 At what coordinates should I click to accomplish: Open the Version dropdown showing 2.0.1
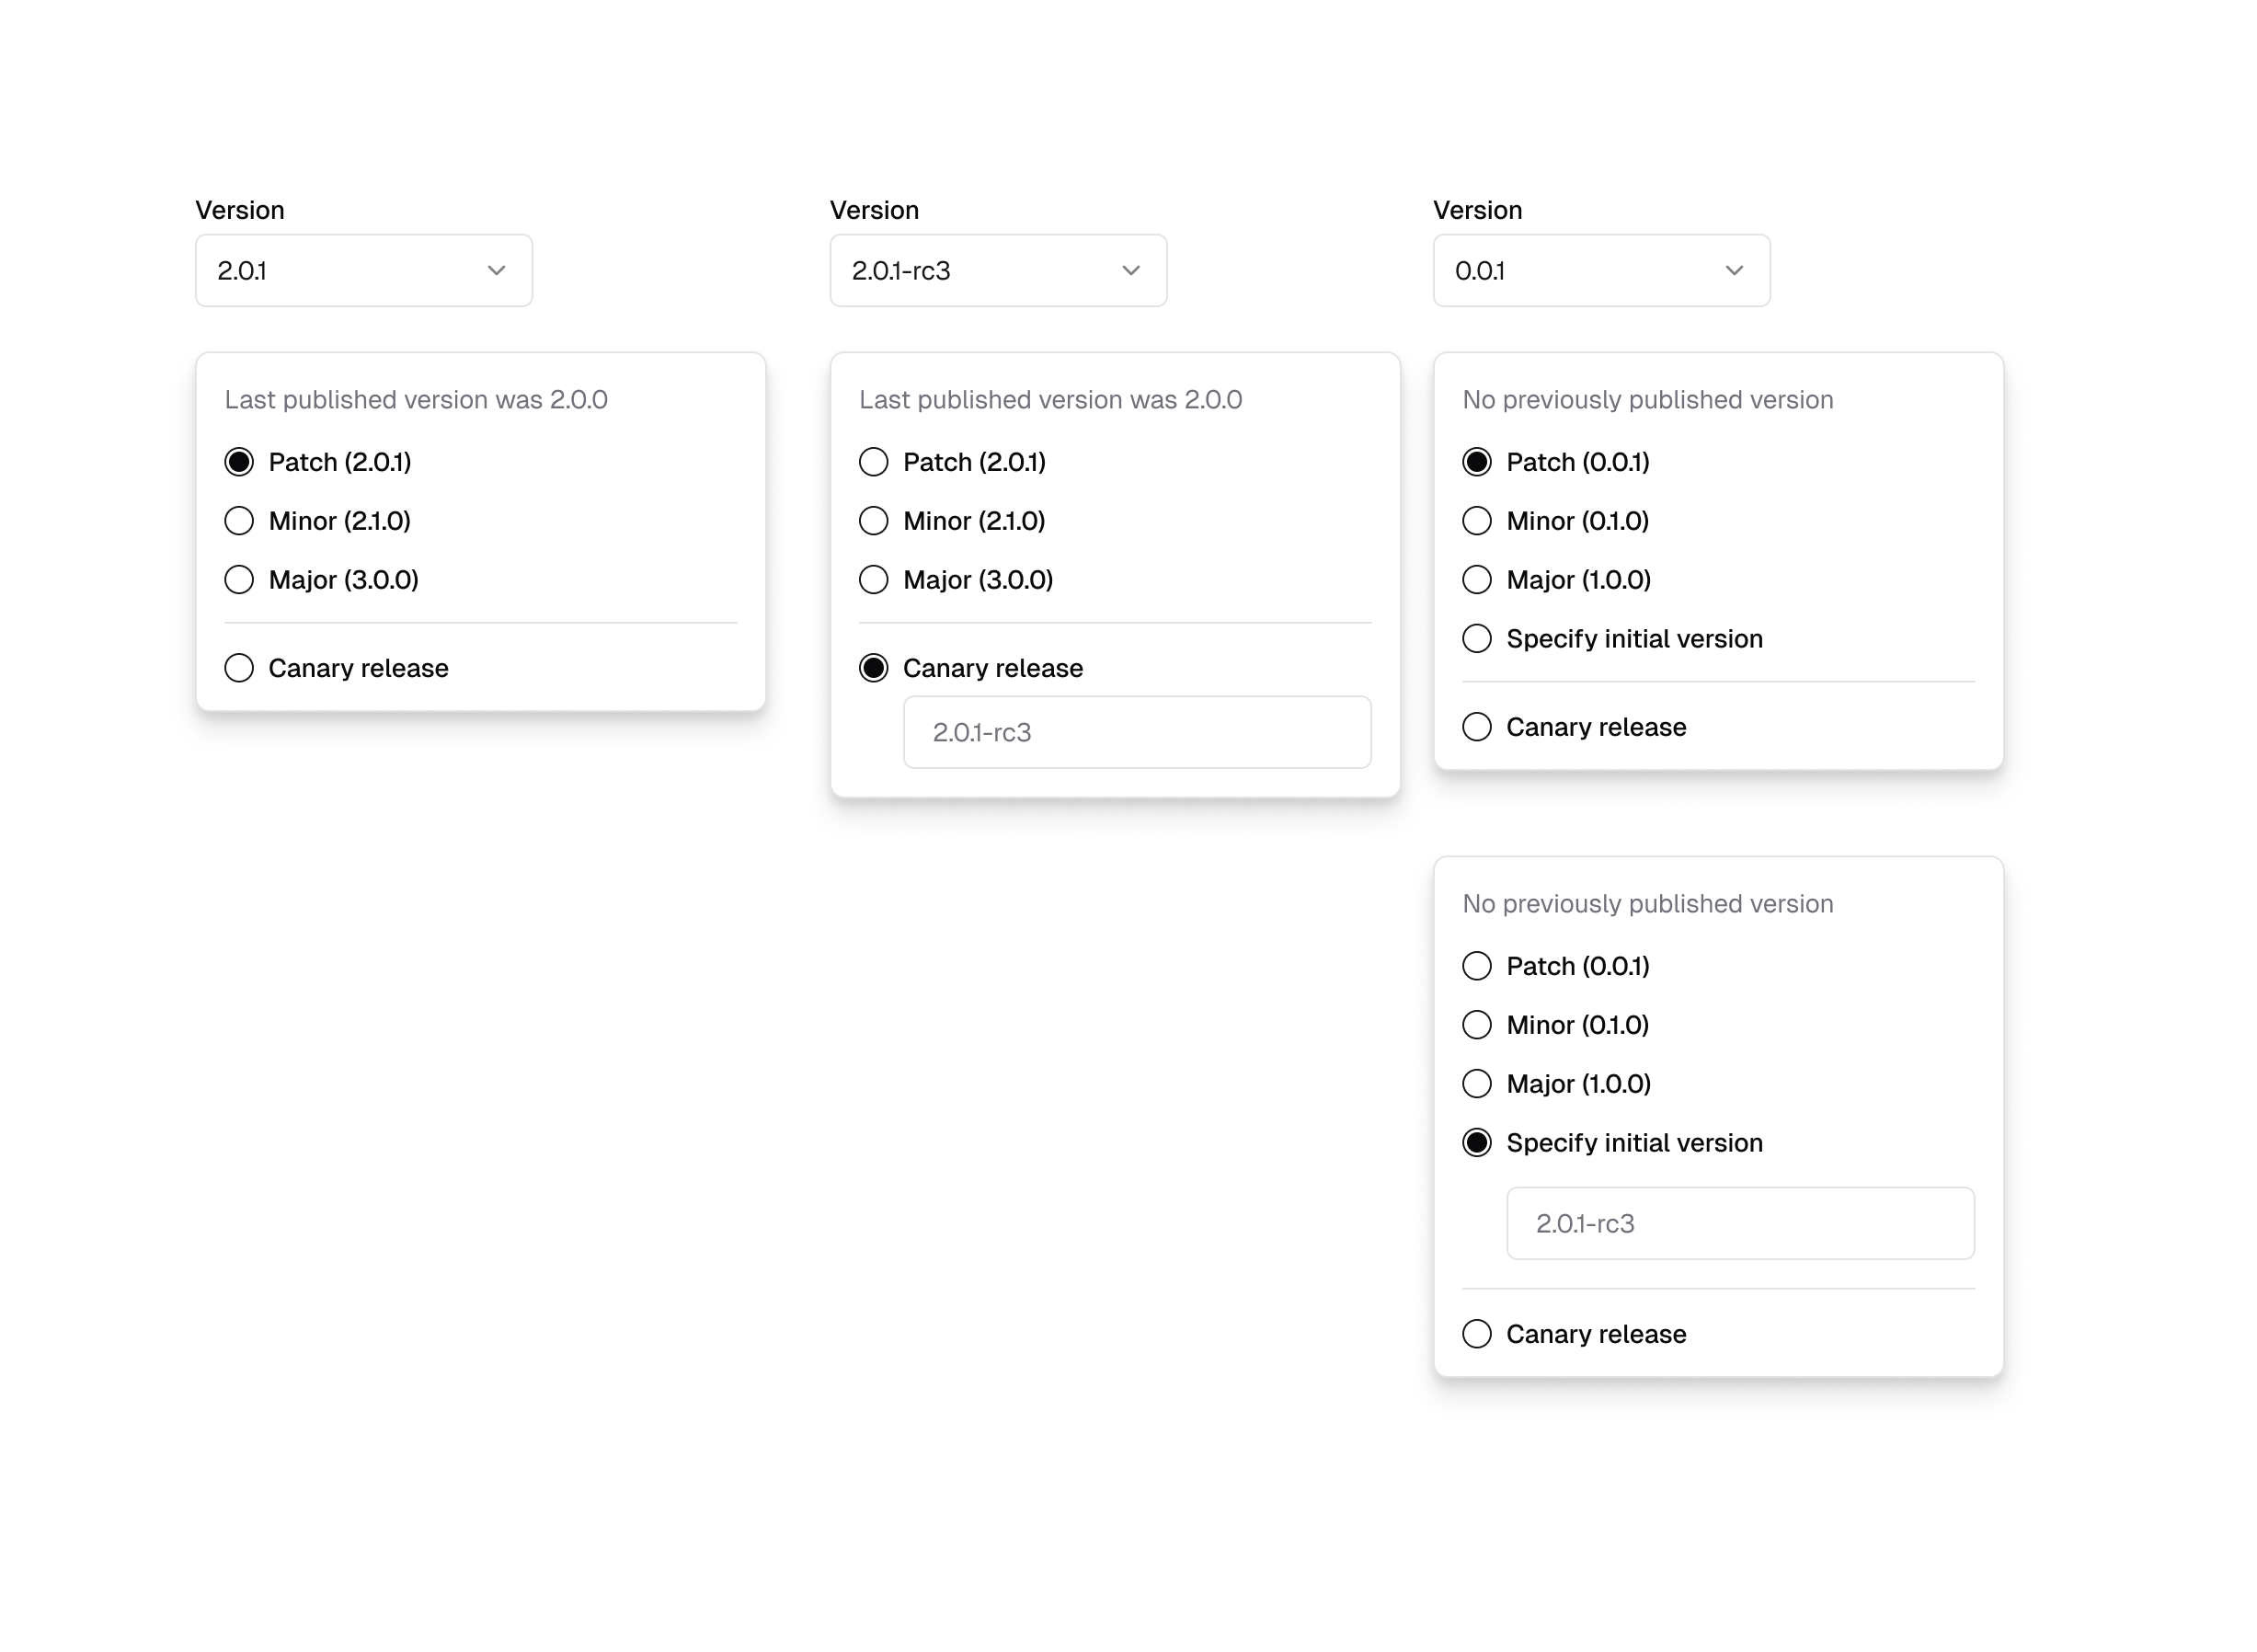point(363,271)
